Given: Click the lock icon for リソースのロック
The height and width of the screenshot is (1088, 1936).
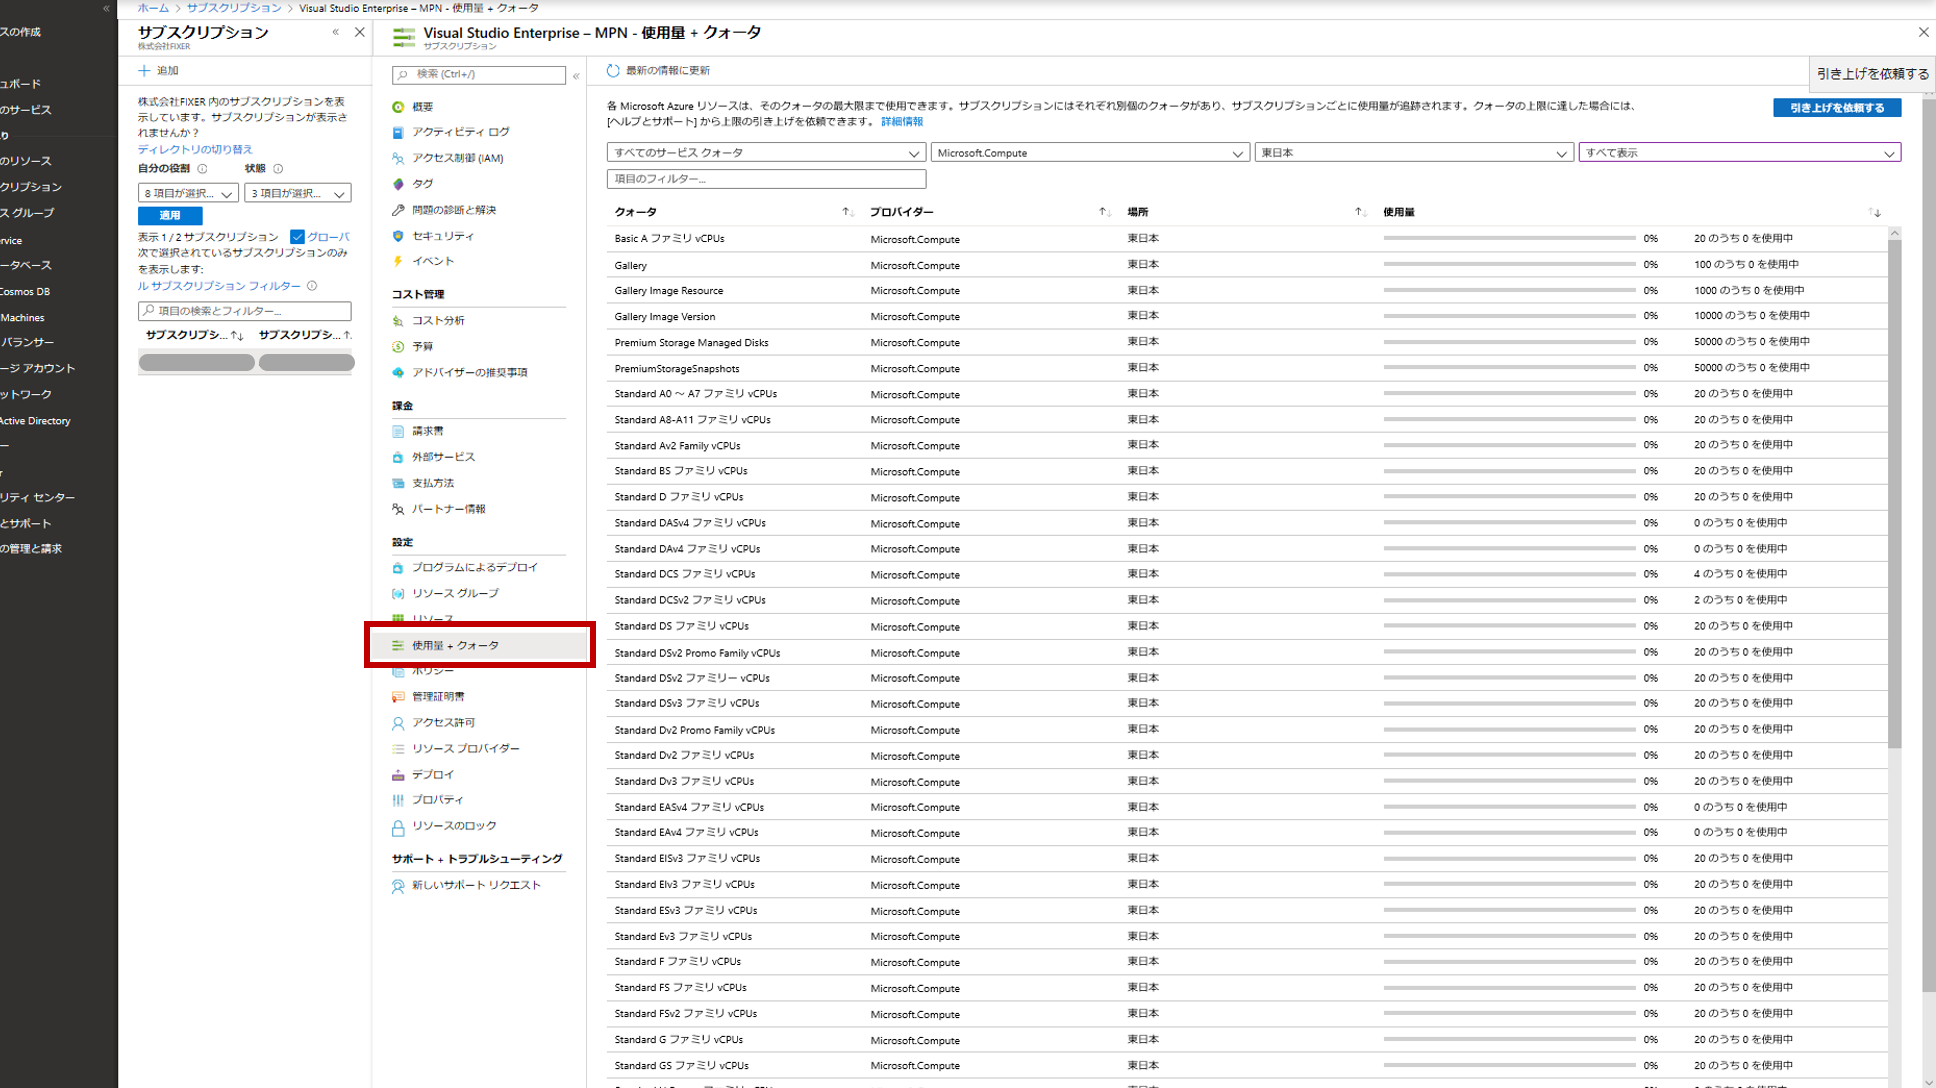Looking at the screenshot, I should [398, 827].
